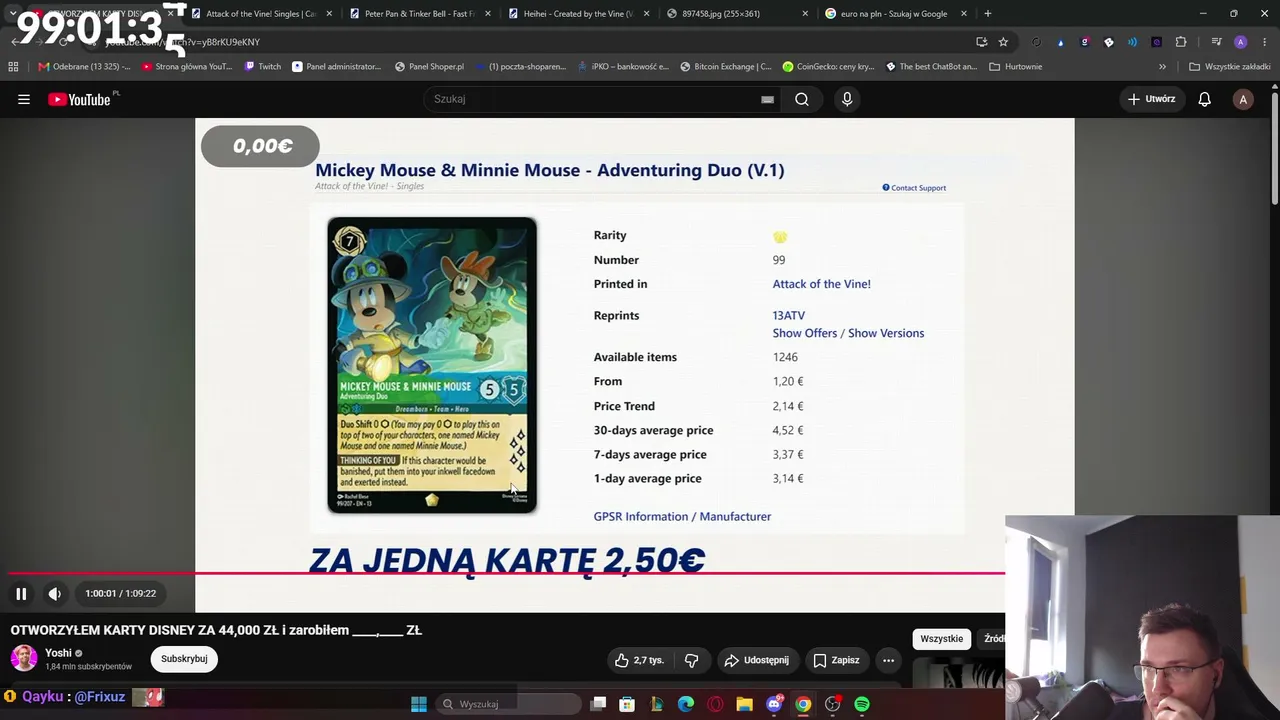Screen dimensions: 1280x720
Task: Open Microsoft Store from the taskbar
Action: coord(627,704)
